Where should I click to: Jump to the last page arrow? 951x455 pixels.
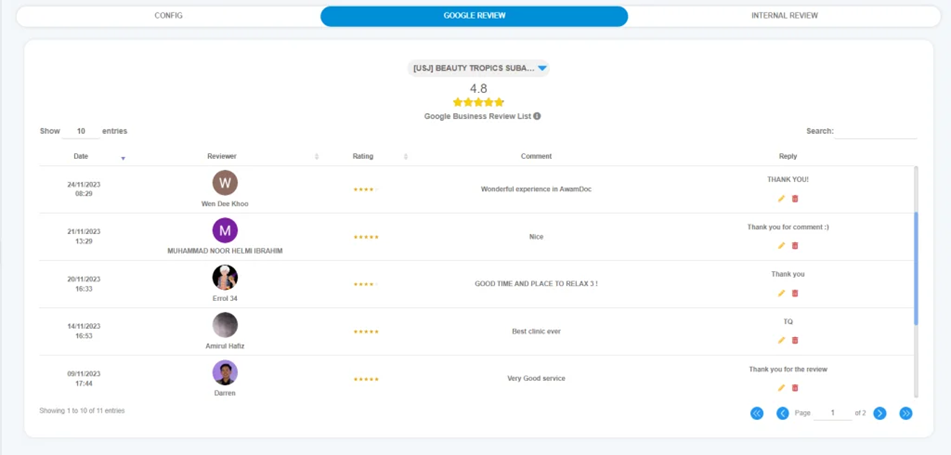pyautogui.click(x=905, y=413)
